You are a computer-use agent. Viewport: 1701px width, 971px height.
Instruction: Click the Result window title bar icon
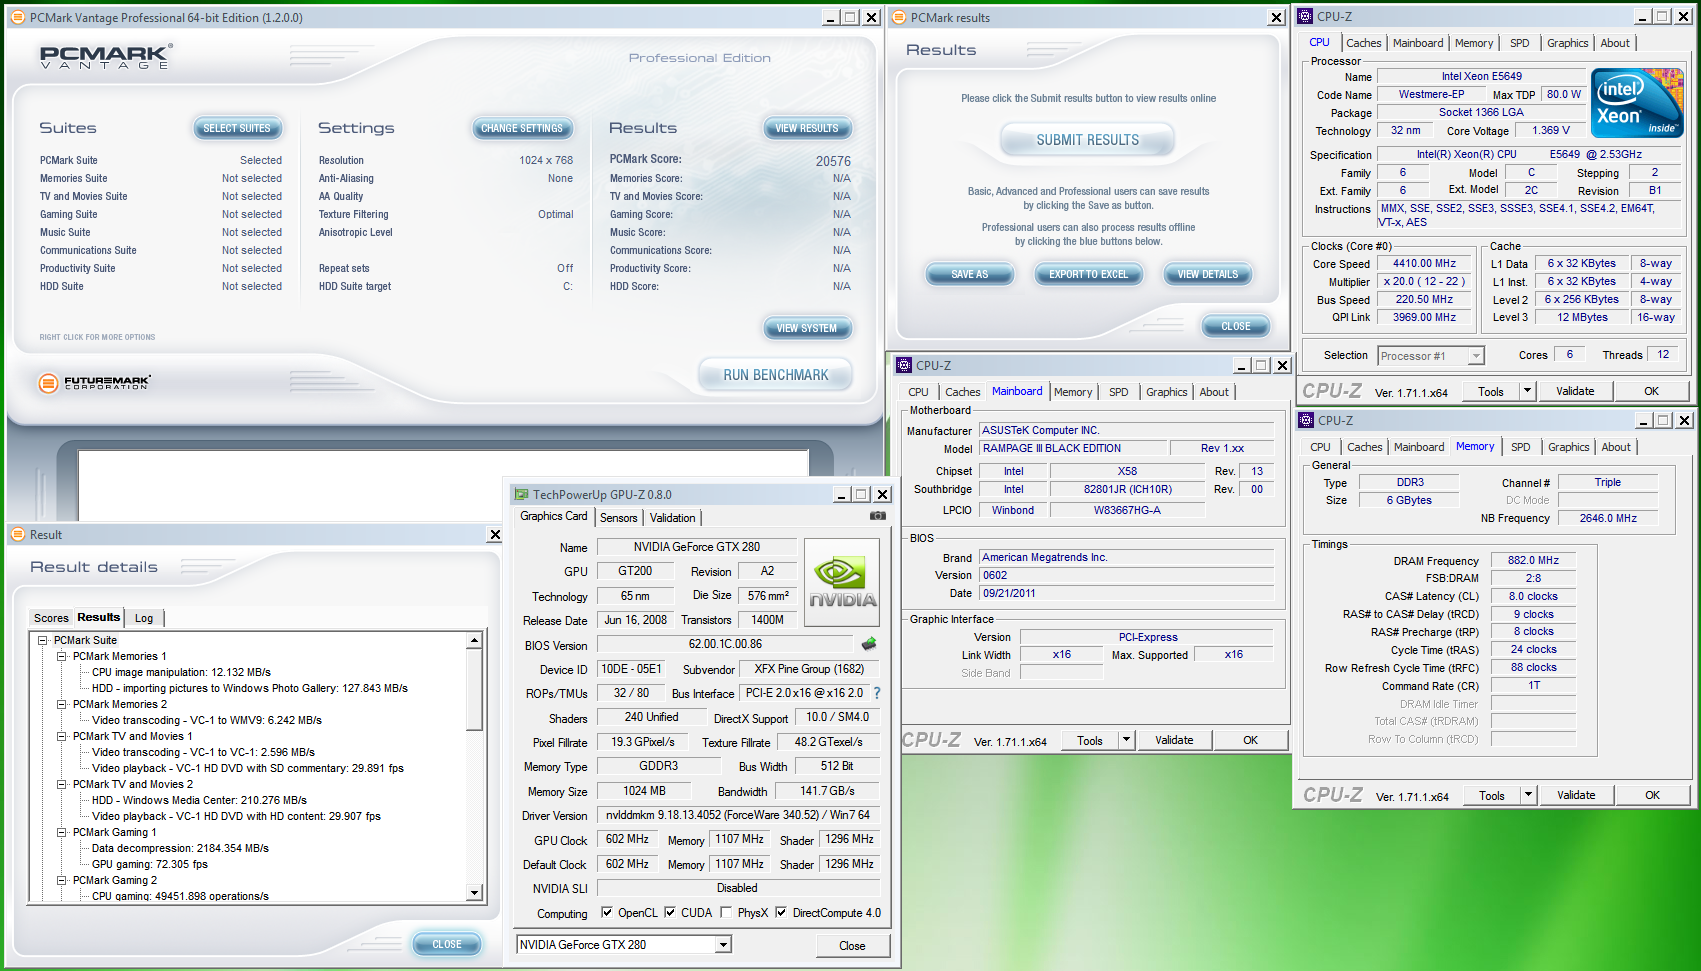(18, 535)
